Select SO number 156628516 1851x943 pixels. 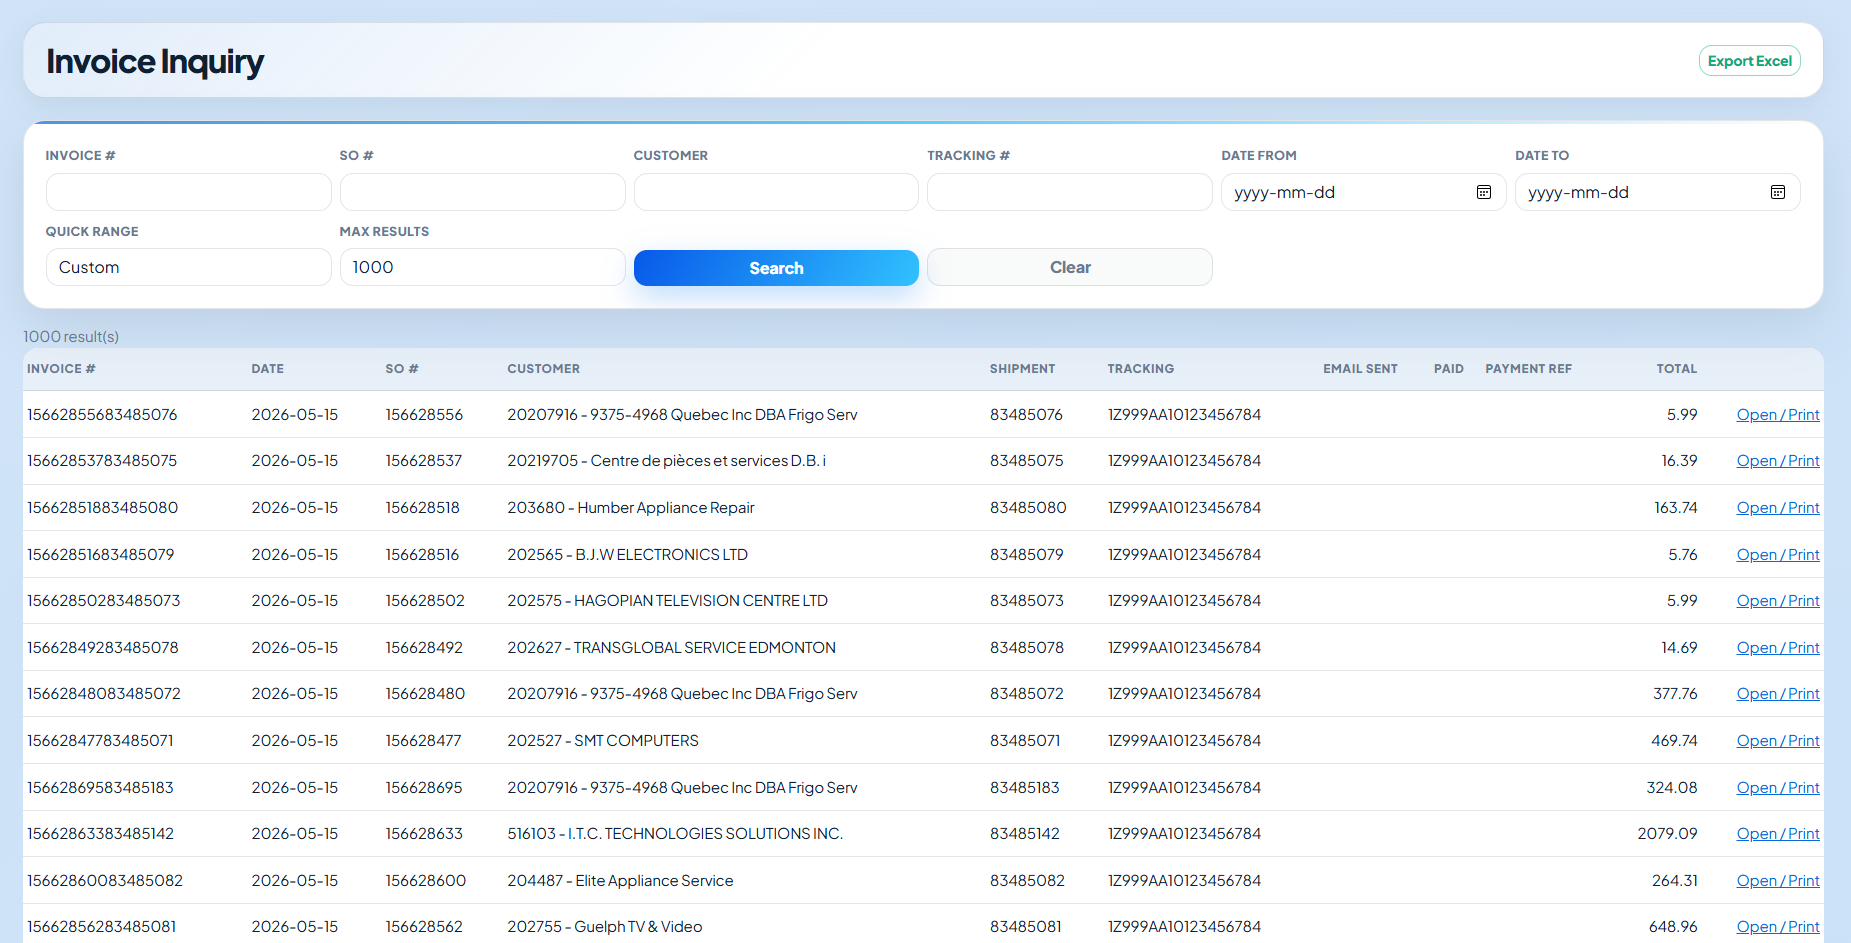click(x=422, y=555)
